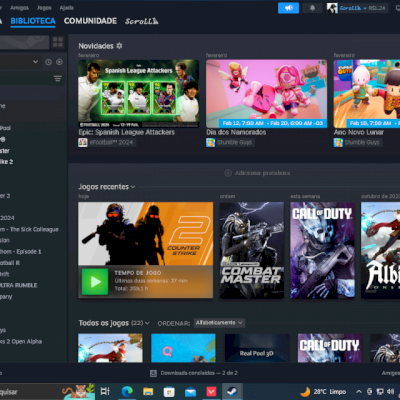Click the profile avatar picture

point(332,8)
